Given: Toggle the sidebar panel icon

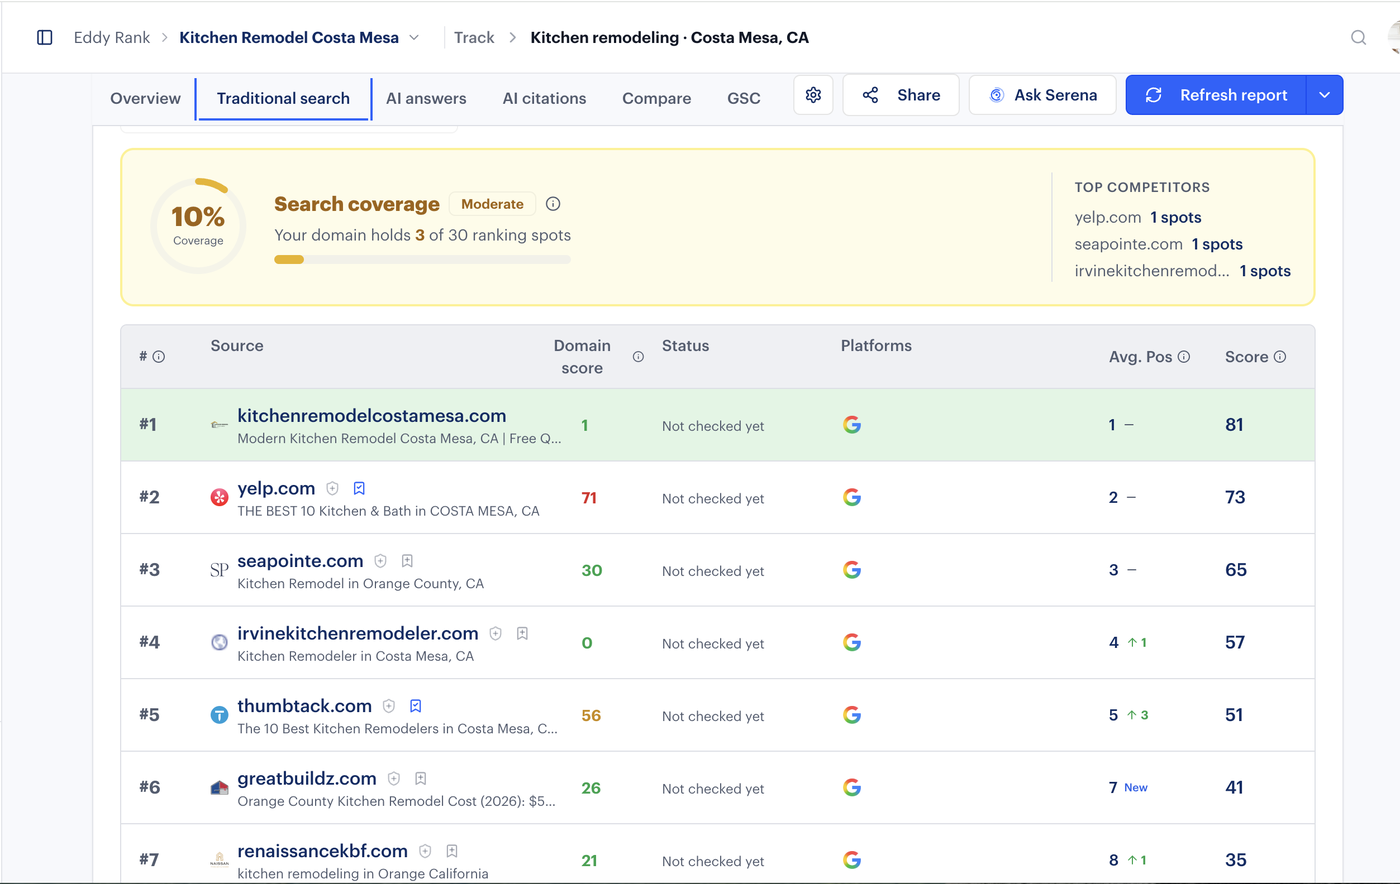Looking at the screenshot, I should pos(45,37).
